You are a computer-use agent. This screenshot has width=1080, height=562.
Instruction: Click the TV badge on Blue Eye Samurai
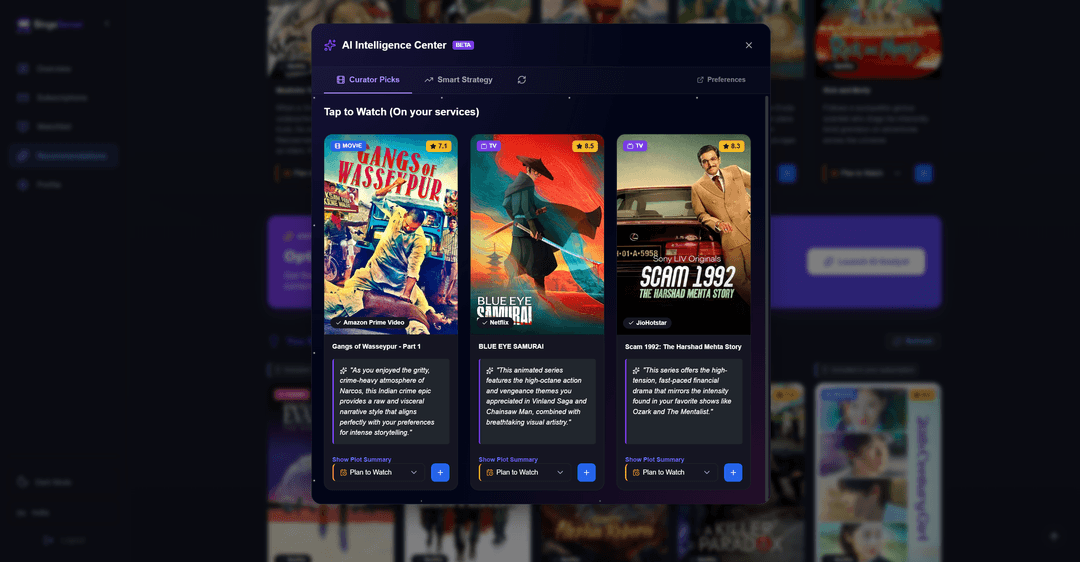488,146
